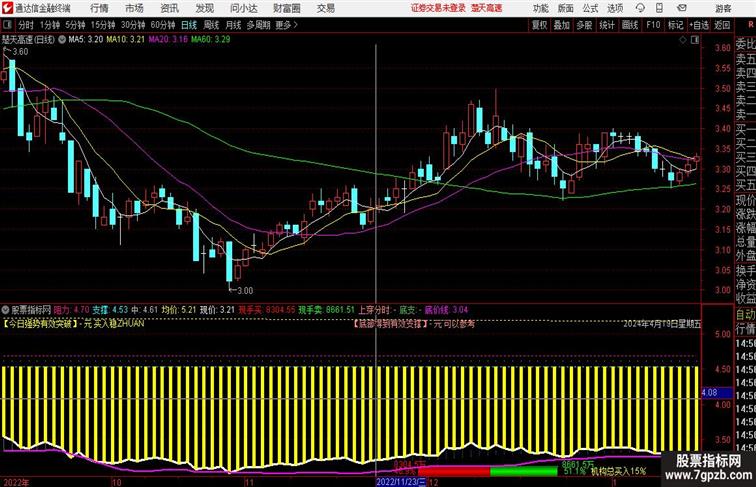Click the MA60: 3.29 label
This screenshot has height=487, width=756.
point(210,40)
